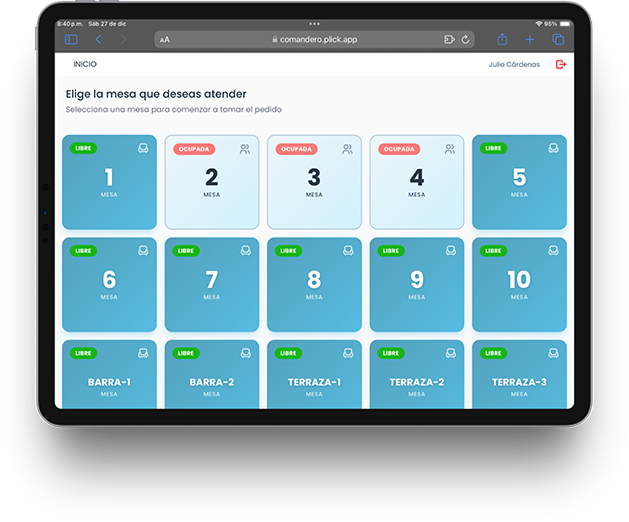Click the seat icon on TERRAZA-1
Image resolution: width=629 pixels, height=522 pixels.
point(348,353)
